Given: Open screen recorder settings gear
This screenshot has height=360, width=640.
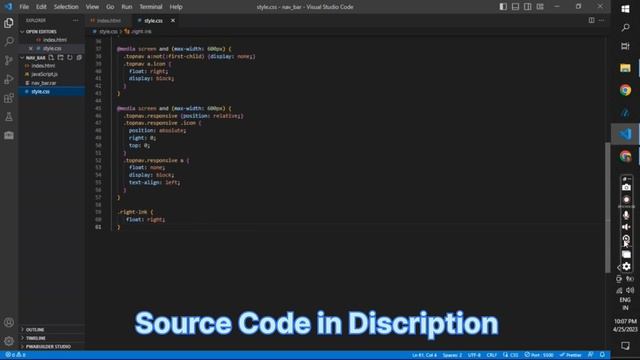Looking at the screenshot, I should pyautogui.click(x=626, y=267).
